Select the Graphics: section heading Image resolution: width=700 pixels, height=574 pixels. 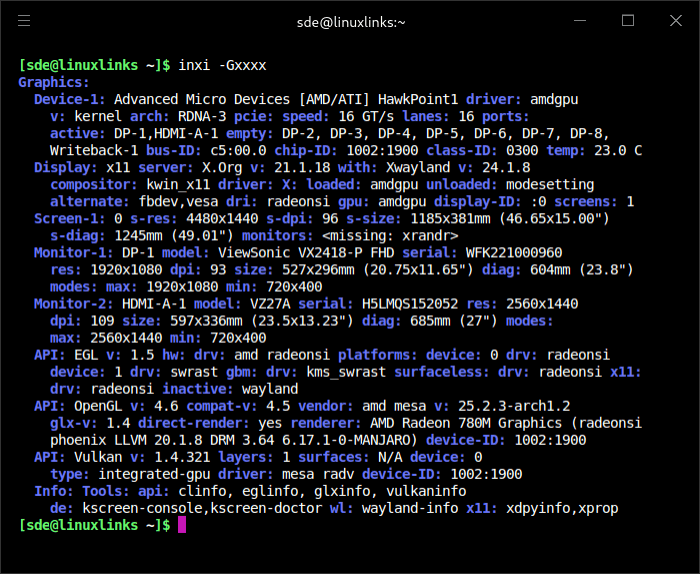[x=54, y=82]
